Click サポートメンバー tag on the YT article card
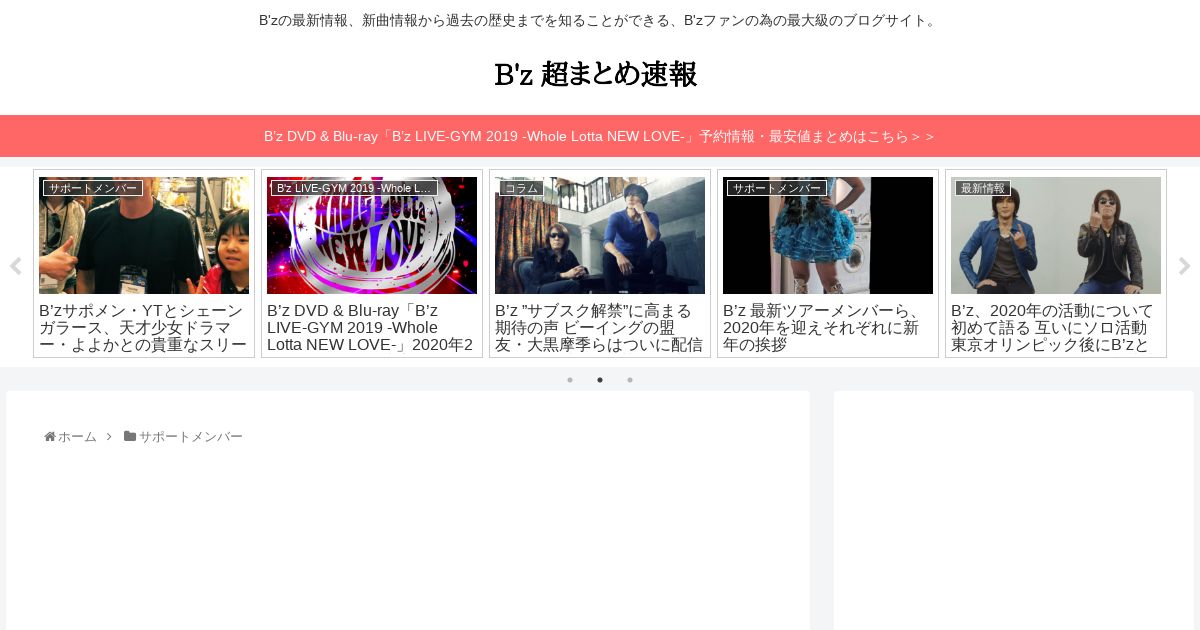The width and height of the screenshot is (1200, 630). click(x=93, y=188)
